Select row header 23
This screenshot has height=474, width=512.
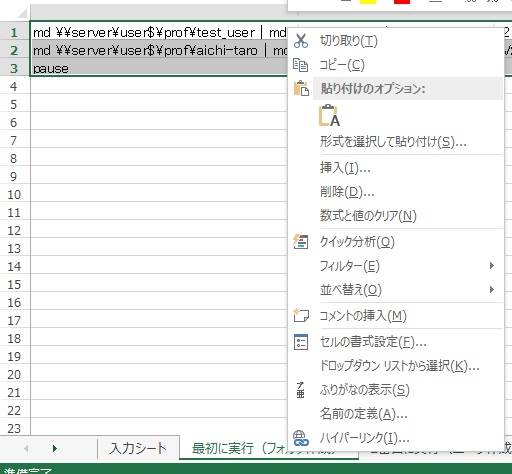click(14, 428)
